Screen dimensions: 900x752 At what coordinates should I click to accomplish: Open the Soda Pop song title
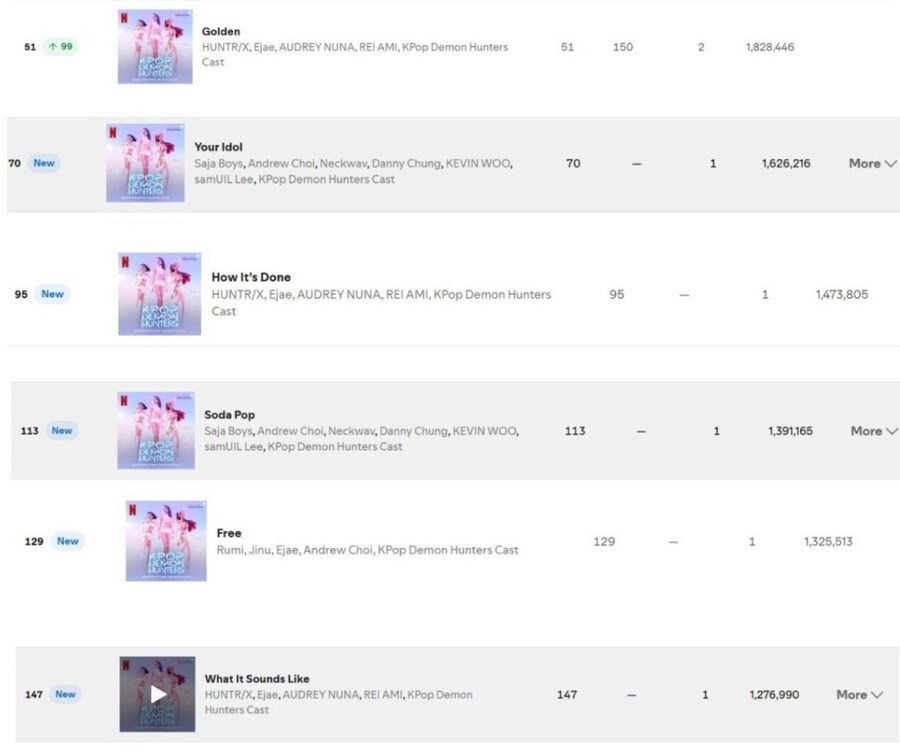[230, 414]
